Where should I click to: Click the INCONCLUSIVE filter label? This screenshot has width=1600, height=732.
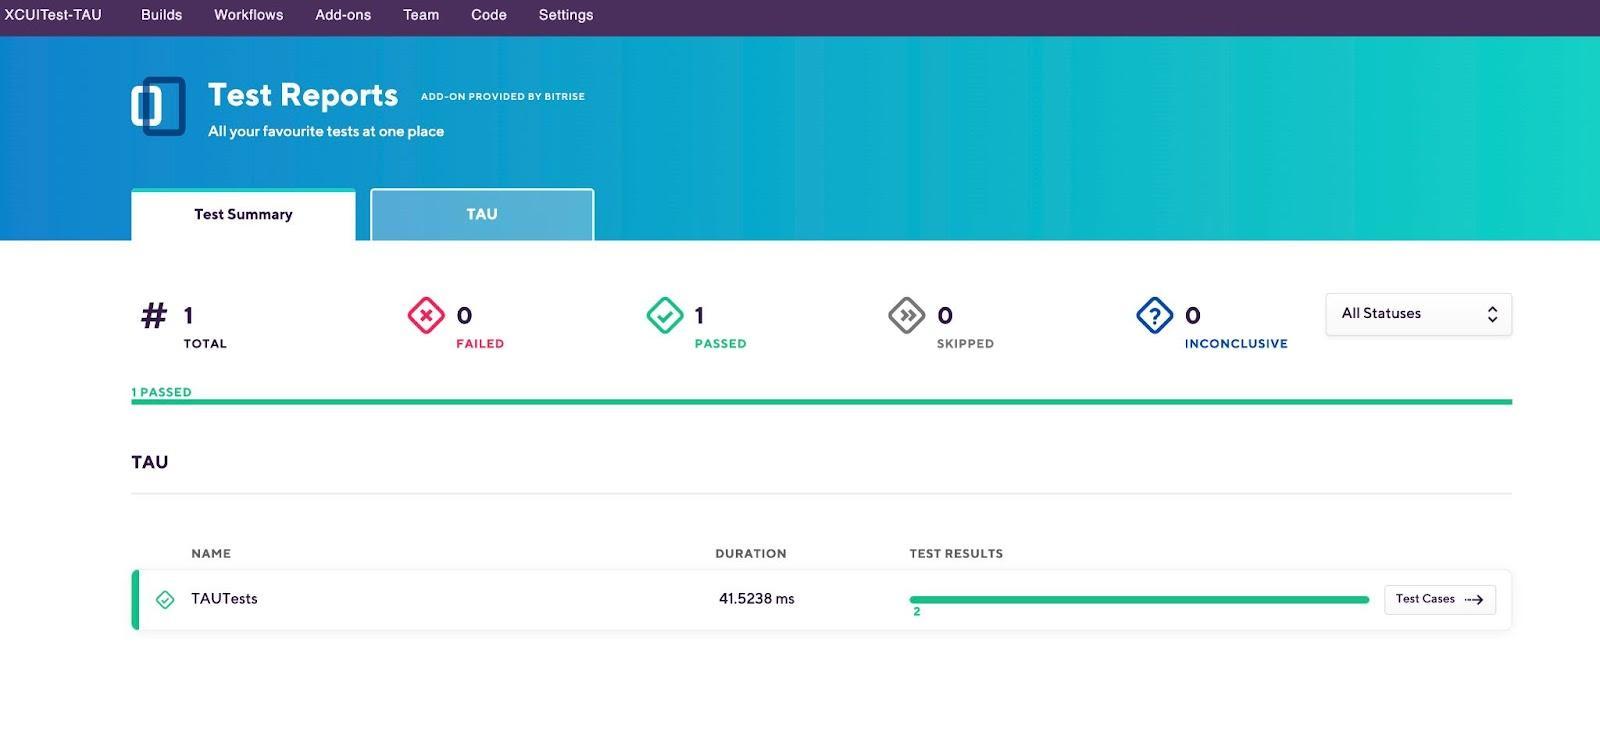pyautogui.click(x=1236, y=344)
